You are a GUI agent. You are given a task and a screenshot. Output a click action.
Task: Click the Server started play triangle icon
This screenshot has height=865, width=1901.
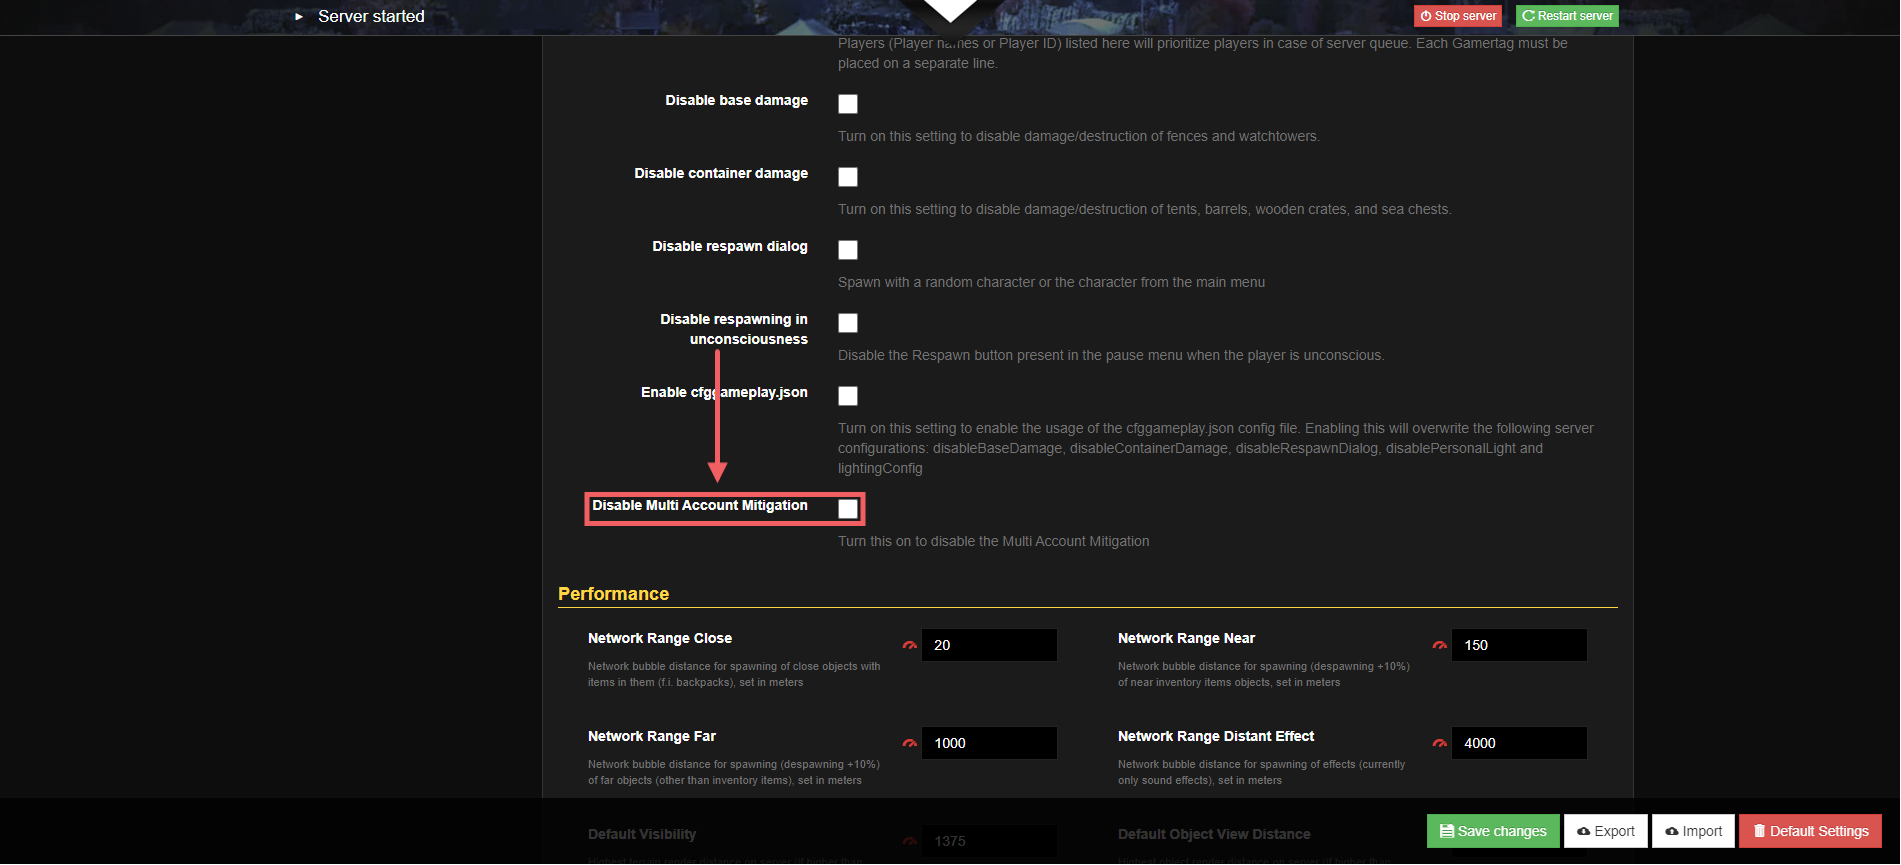tap(299, 16)
